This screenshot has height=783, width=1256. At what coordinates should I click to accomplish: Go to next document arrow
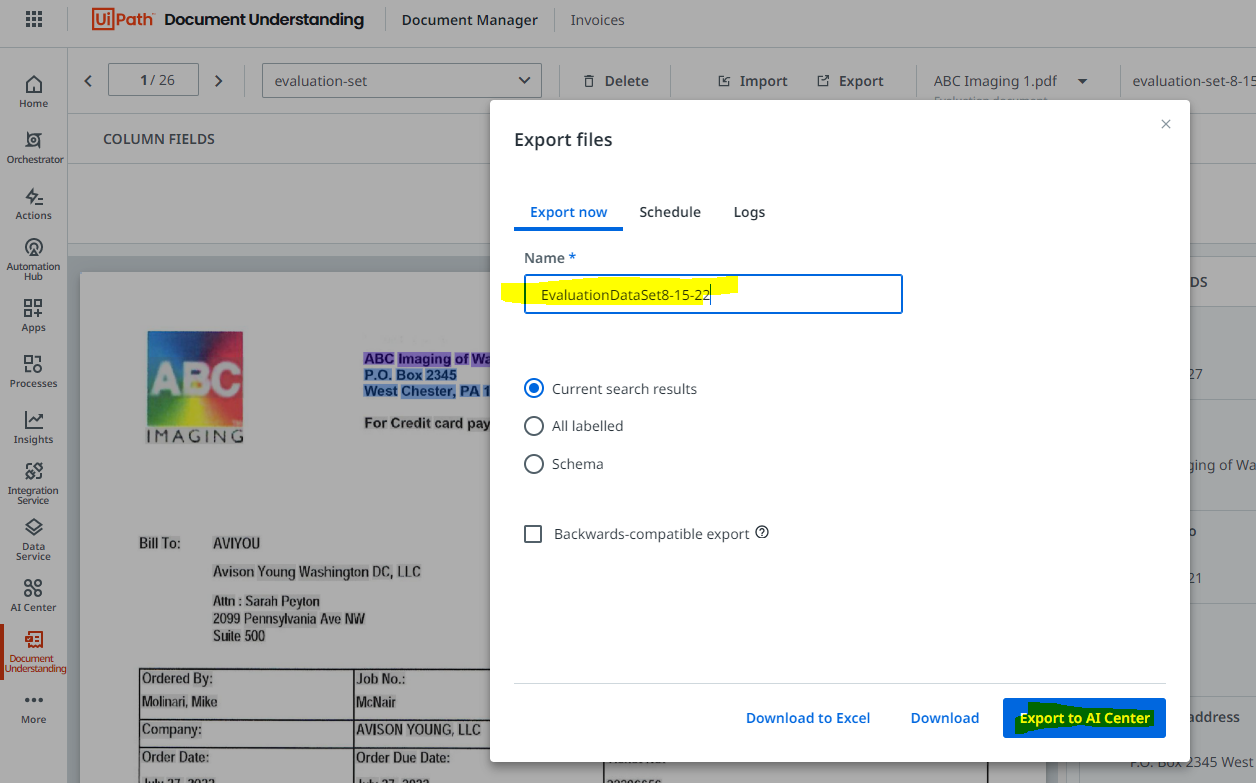219,81
